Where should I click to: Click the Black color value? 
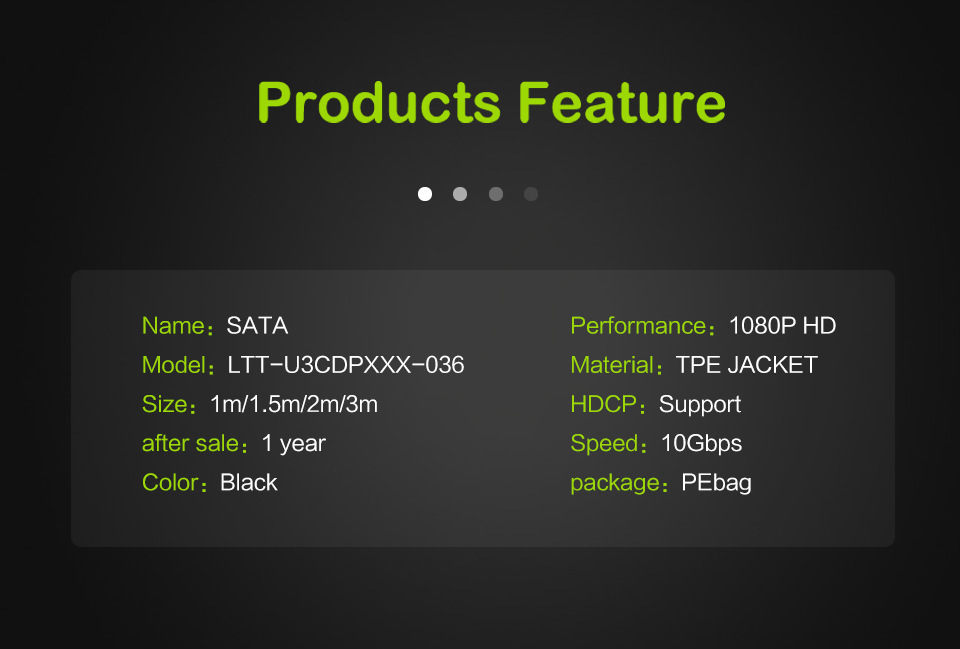249,483
